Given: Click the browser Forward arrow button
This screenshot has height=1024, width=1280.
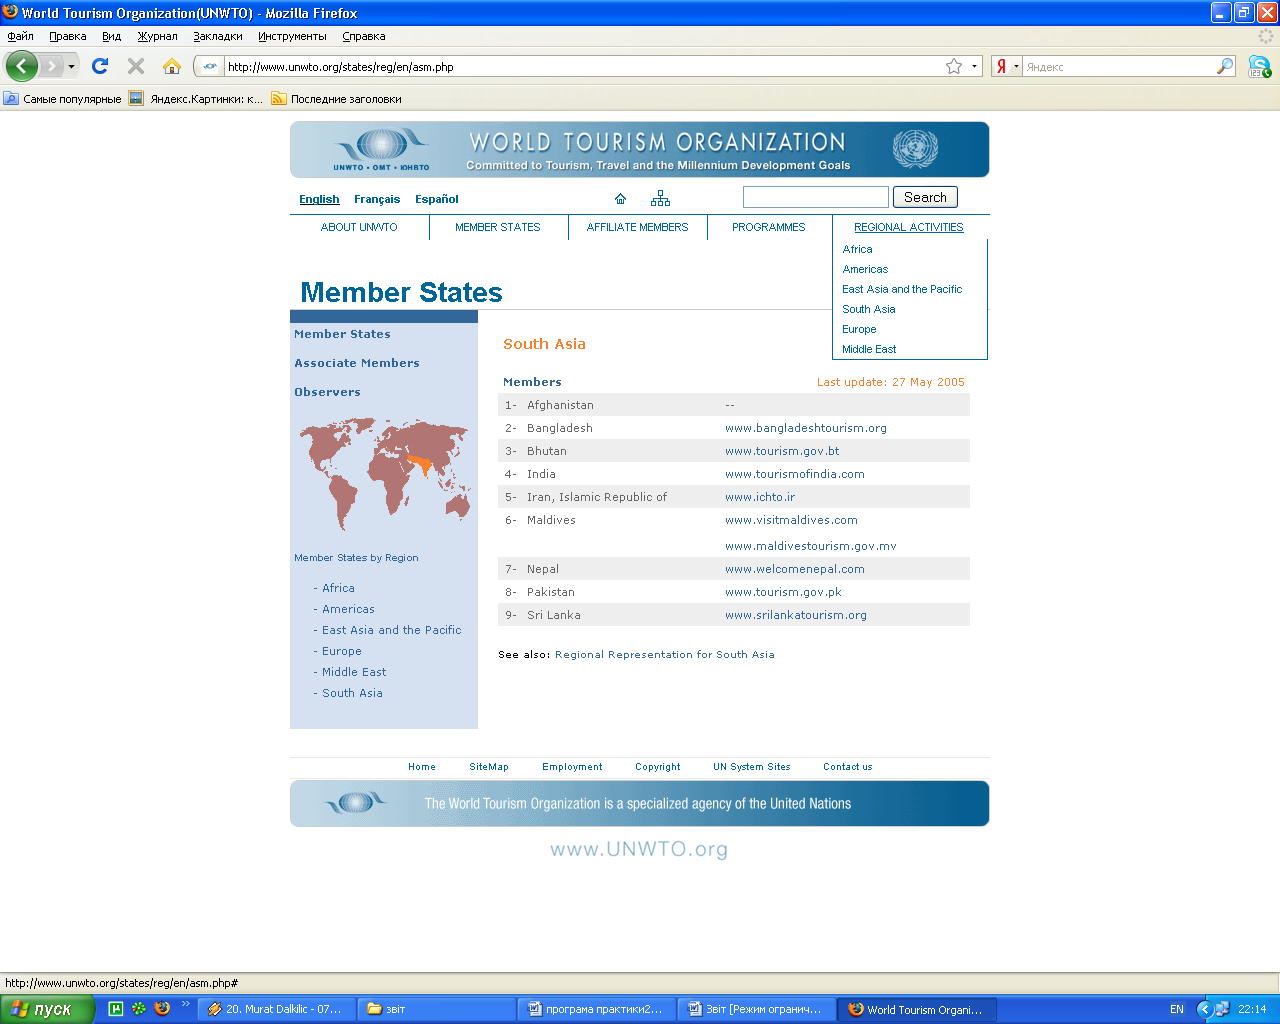Looking at the screenshot, I should pyautogui.click(x=52, y=66).
